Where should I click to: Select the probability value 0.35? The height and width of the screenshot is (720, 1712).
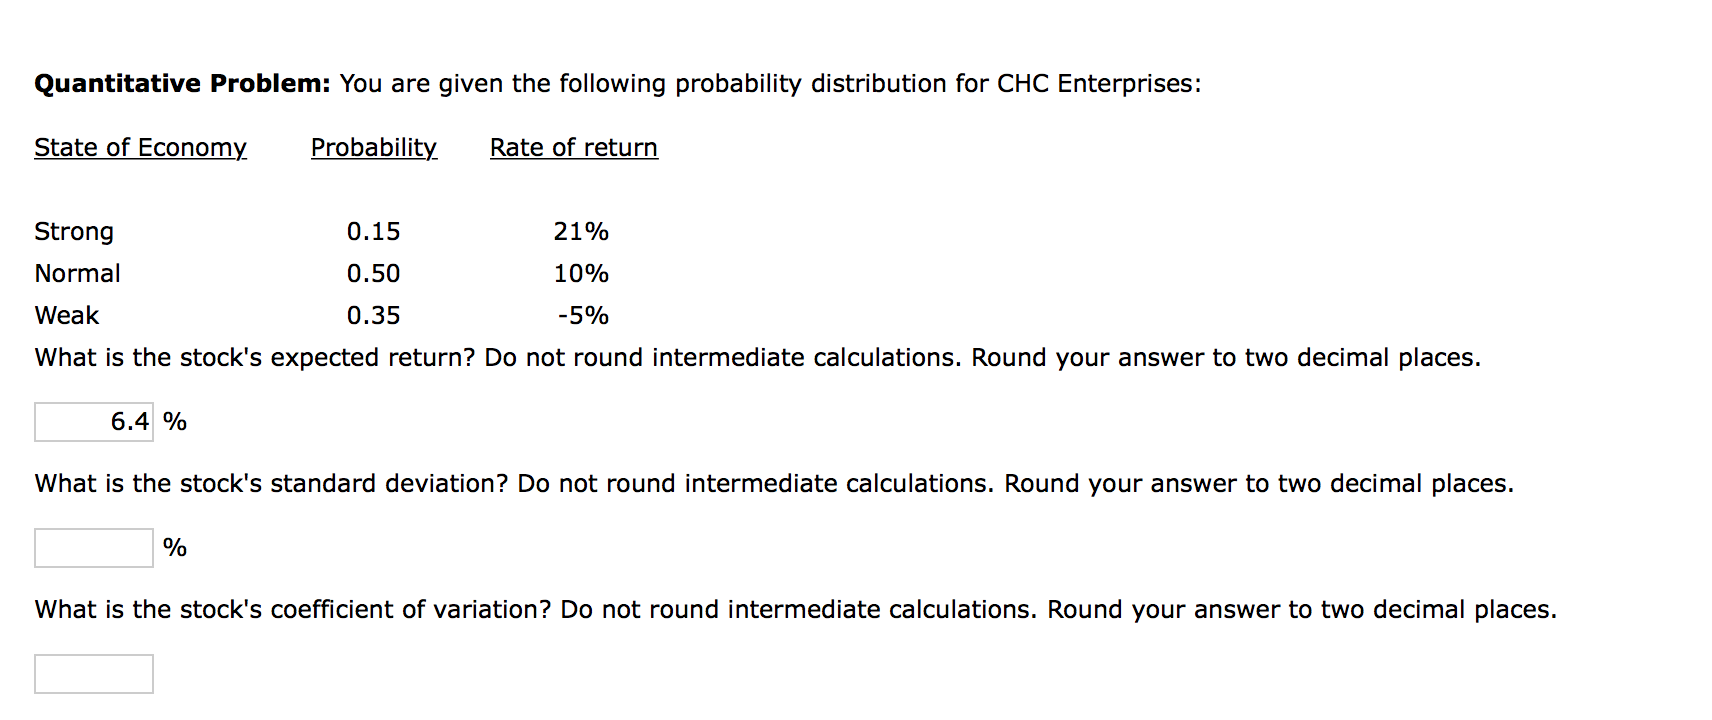click(x=373, y=315)
